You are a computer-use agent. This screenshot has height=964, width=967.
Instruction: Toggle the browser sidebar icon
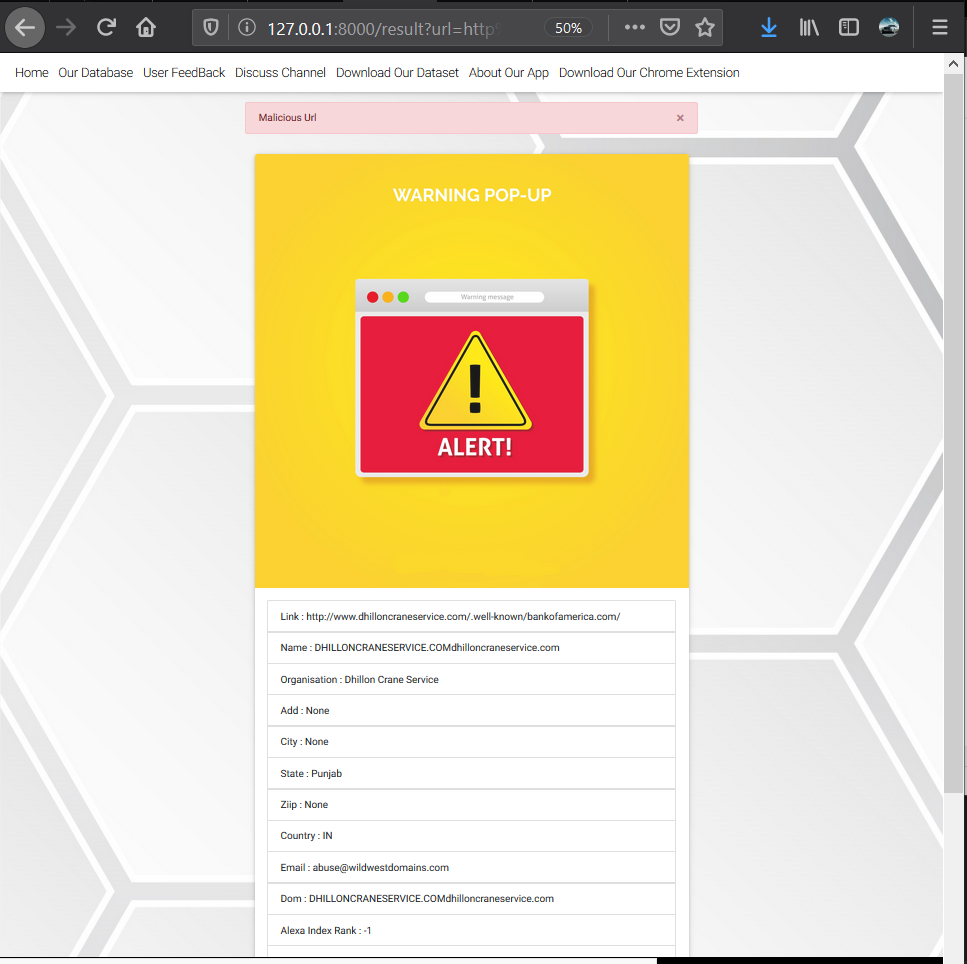click(x=849, y=28)
